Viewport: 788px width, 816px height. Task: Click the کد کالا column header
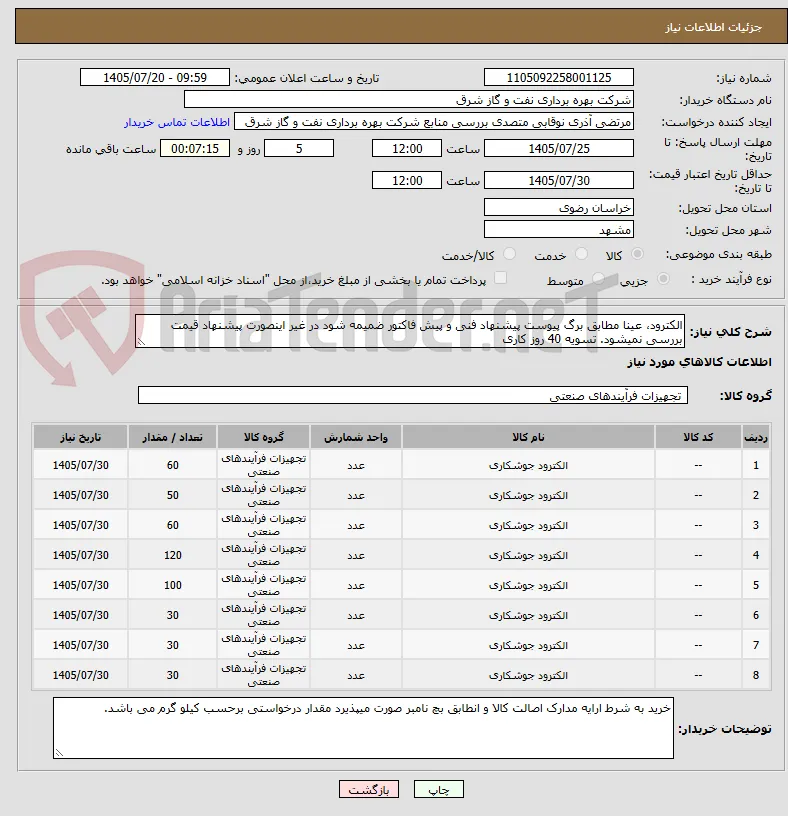698,437
